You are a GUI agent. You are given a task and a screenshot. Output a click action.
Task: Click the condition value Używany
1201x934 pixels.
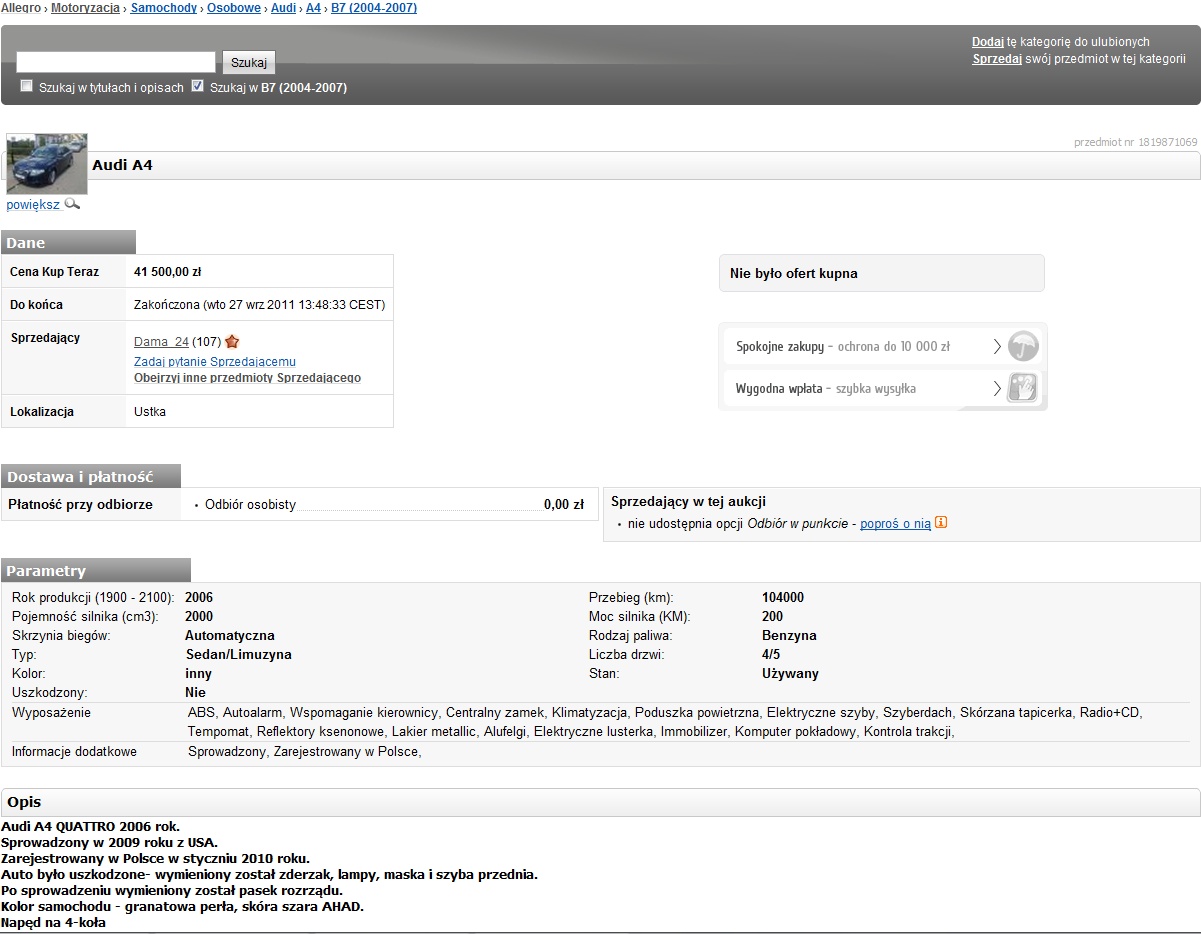790,674
